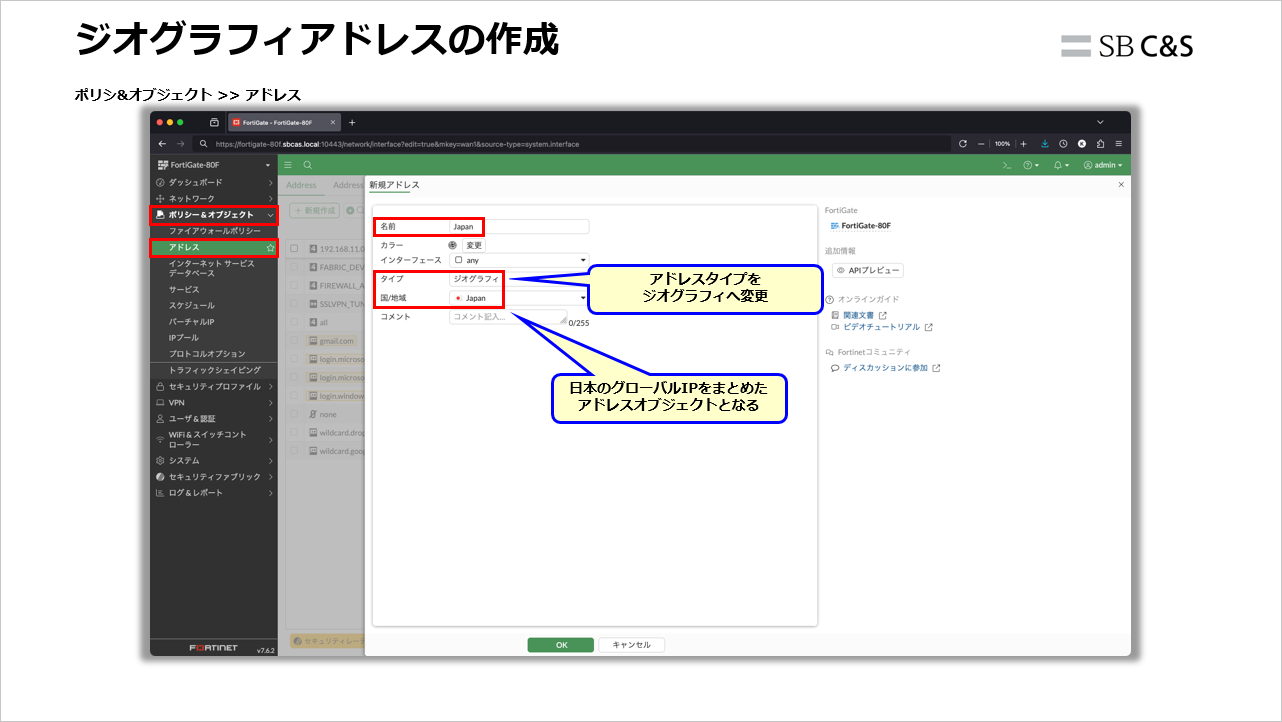The image size is (1282, 722).
Task: Click the tab overview icon beside traffic lights
Action: tap(214, 122)
